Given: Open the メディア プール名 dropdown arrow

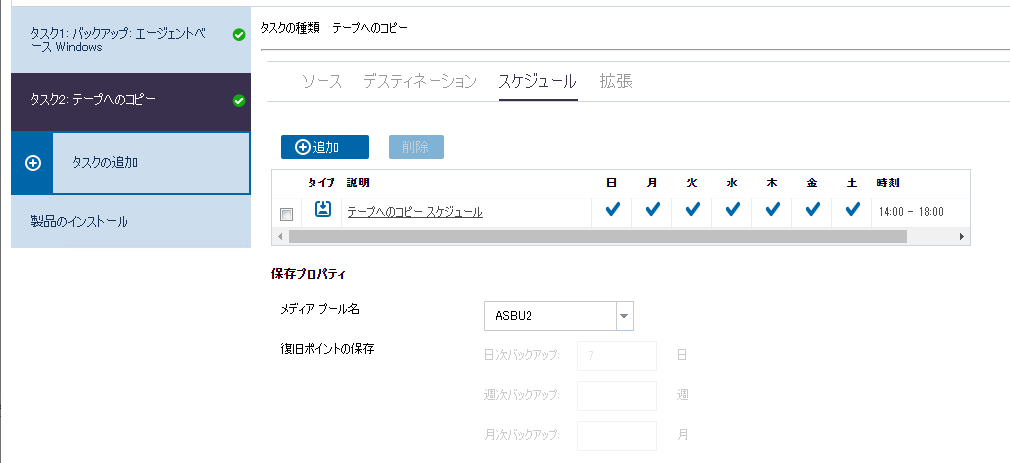Looking at the screenshot, I should pos(624,316).
